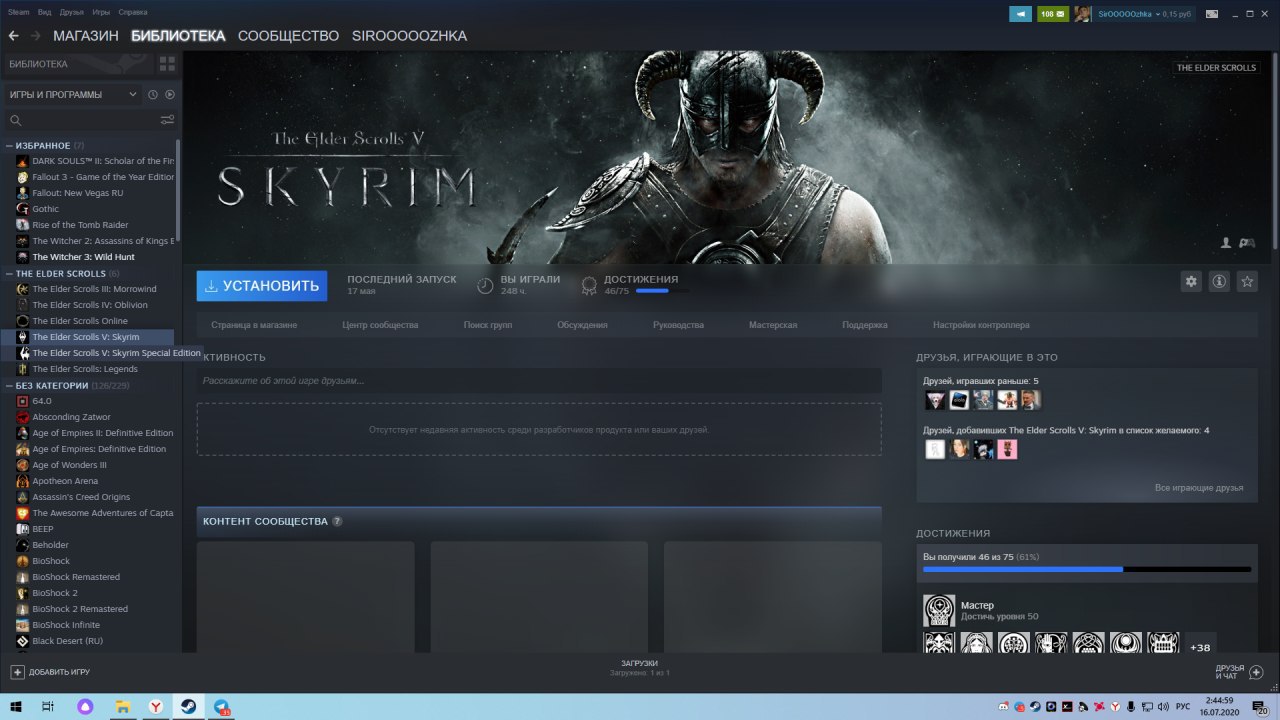Open Настройки контроллера link
Image resolution: width=1280 pixels, height=720 pixels.
pyautogui.click(x=981, y=325)
